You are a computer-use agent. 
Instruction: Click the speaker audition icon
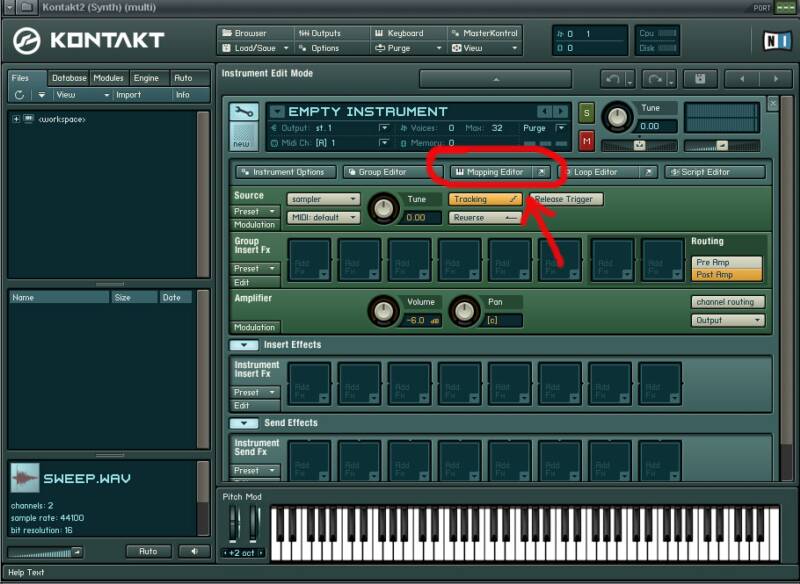point(194,551)
